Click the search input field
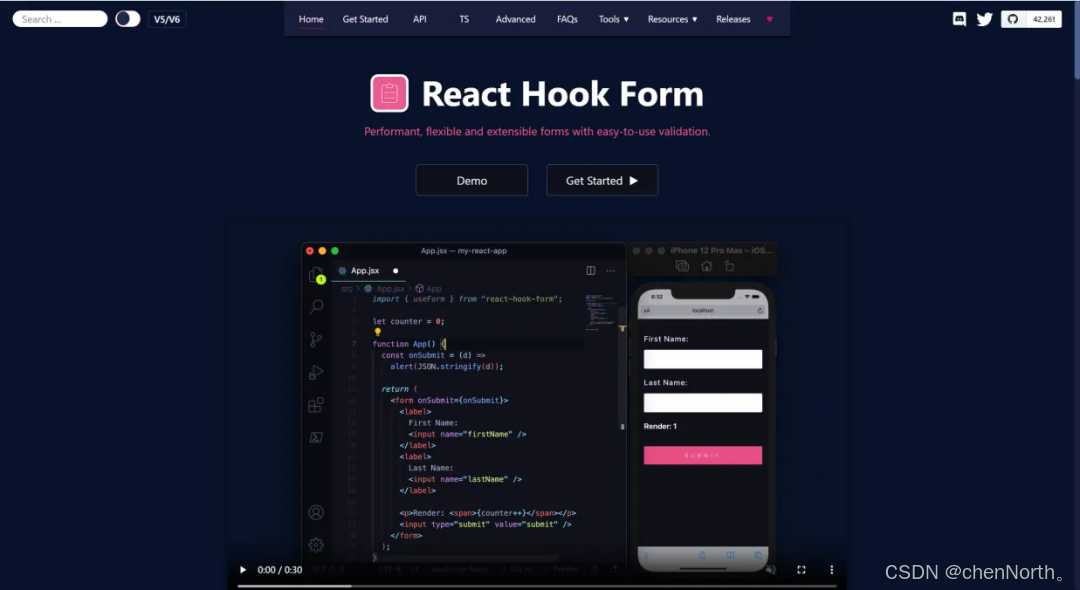Screen dimensions: 1080x590 coord(60,19)
